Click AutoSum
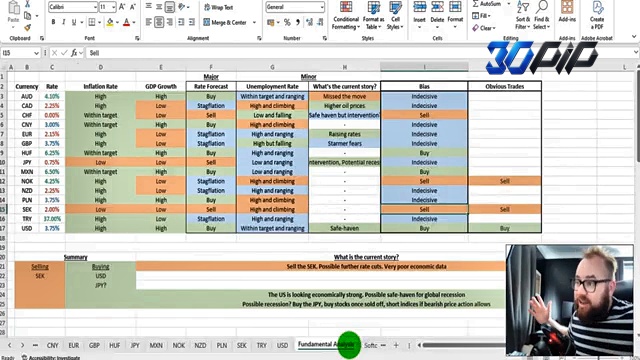The width and height of the screenshot is (640, 360). point(487,4)
